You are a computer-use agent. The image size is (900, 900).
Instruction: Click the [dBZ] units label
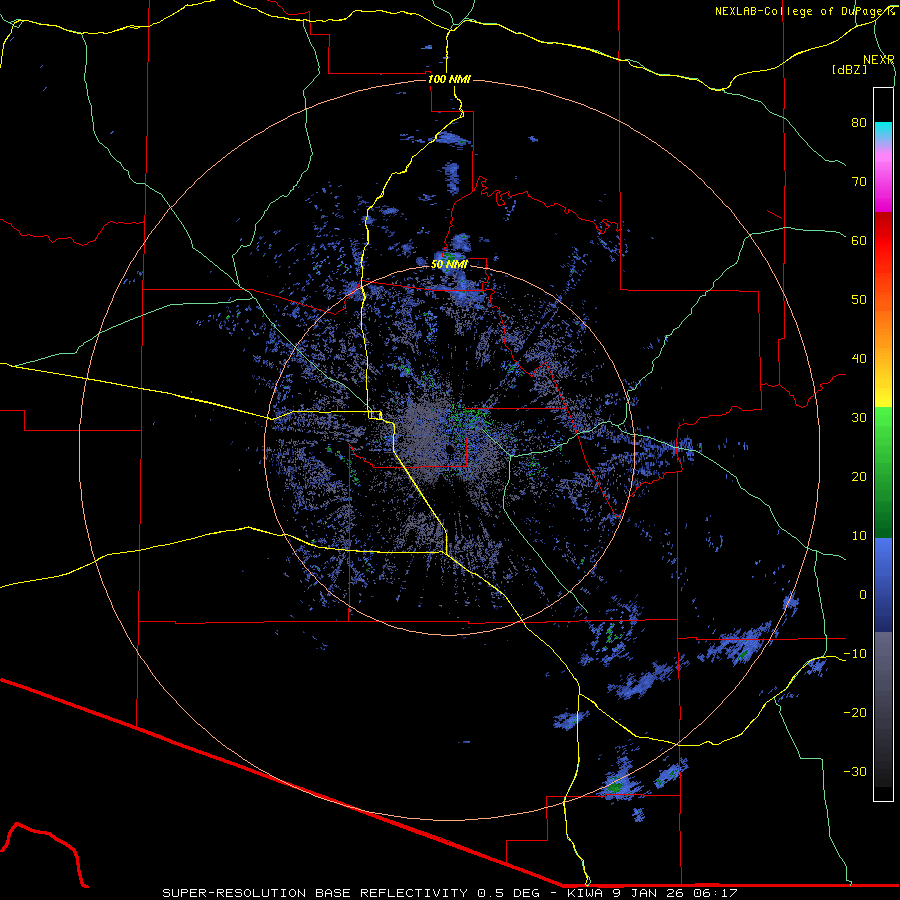pyautogui.click(x=849, y=70)
